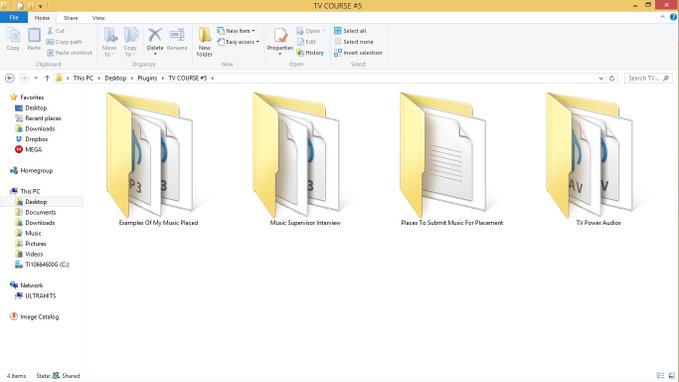
Task: Click Select all
Action: [350, 31]
